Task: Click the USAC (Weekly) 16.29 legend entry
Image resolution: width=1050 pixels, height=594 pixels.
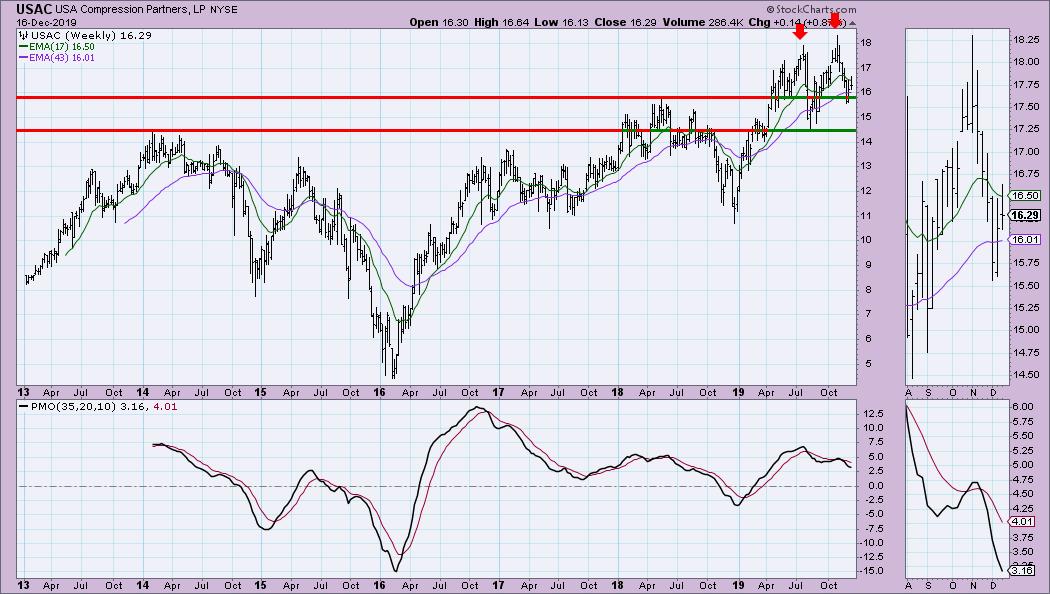Action: [x=91, y=35]
